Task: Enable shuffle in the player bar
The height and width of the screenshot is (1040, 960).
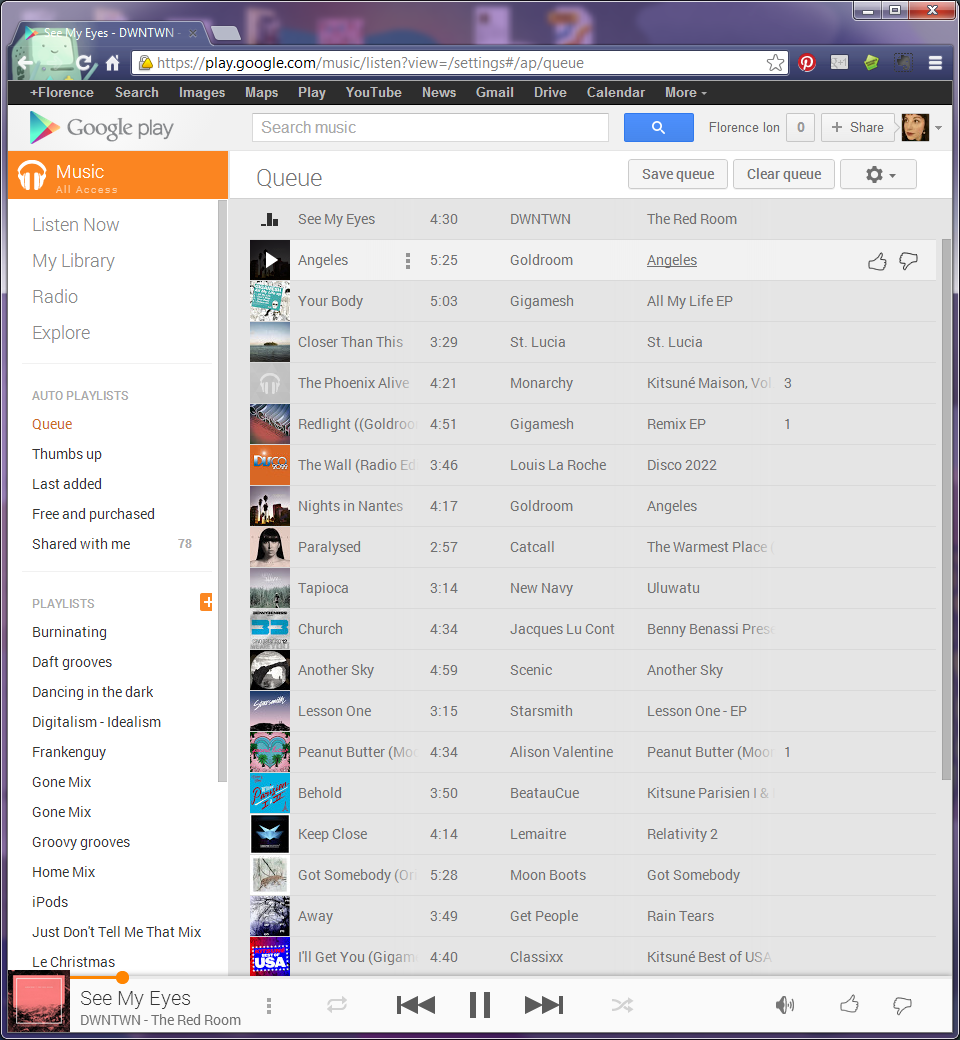Action: [x=622, y=1004]
